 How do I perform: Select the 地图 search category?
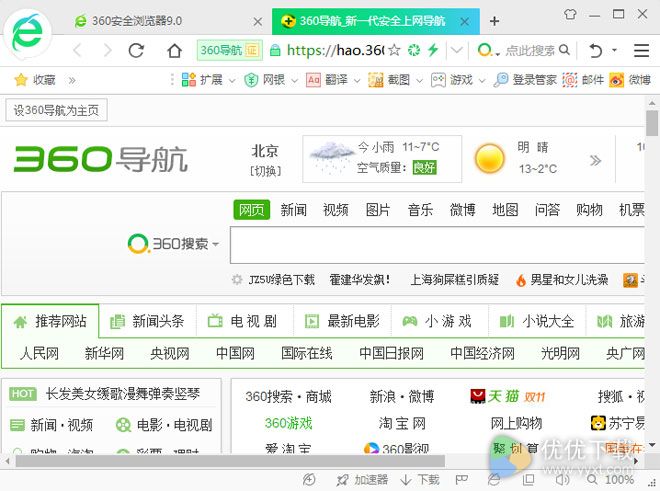click(x=505, y=209)
